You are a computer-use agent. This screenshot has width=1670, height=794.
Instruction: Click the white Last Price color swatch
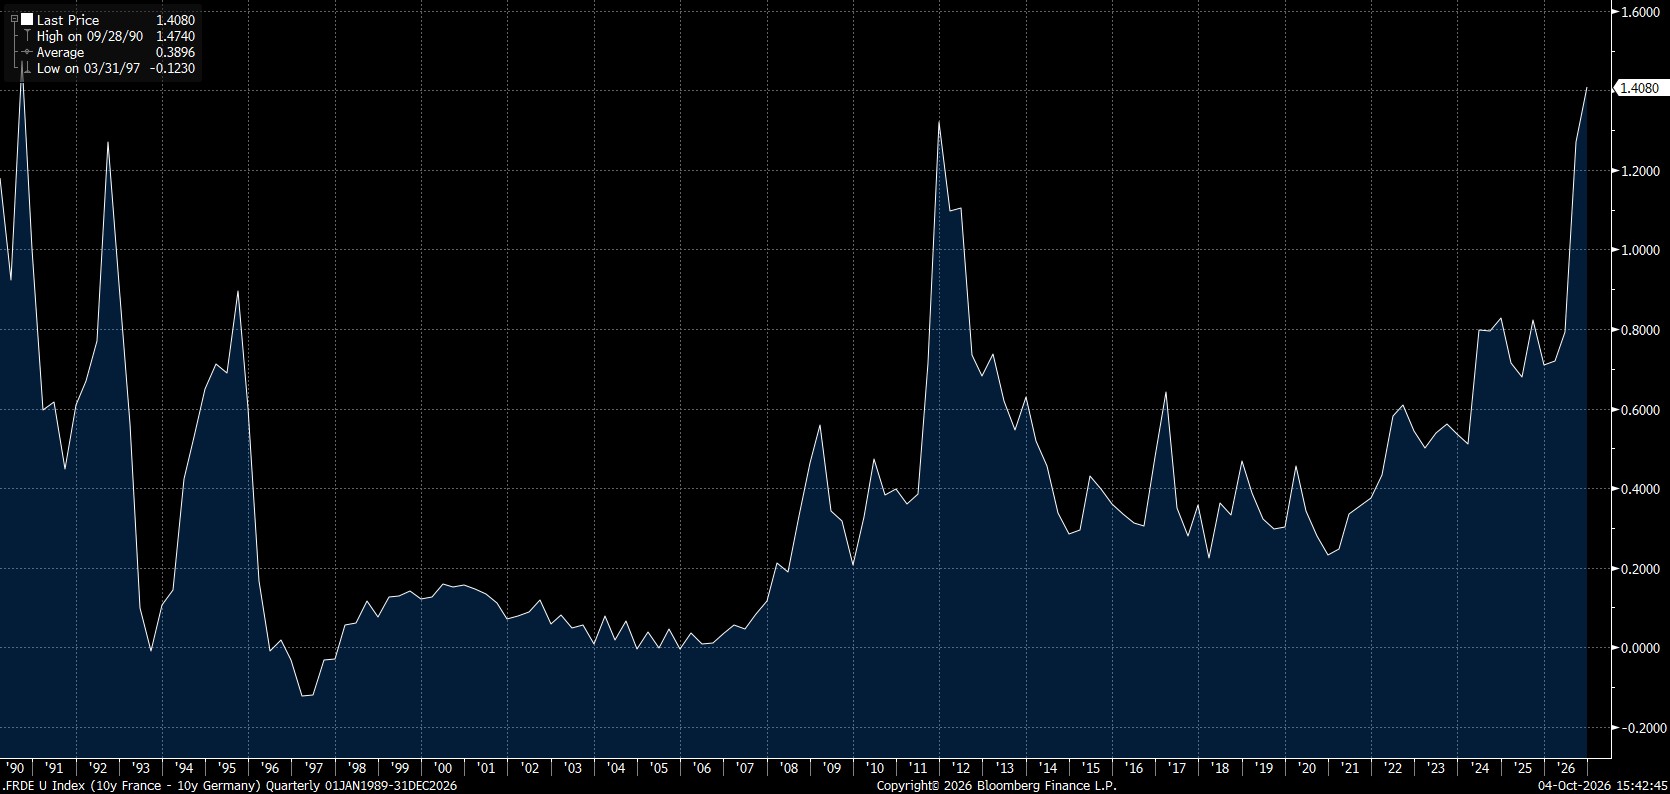tap(27, 20)
